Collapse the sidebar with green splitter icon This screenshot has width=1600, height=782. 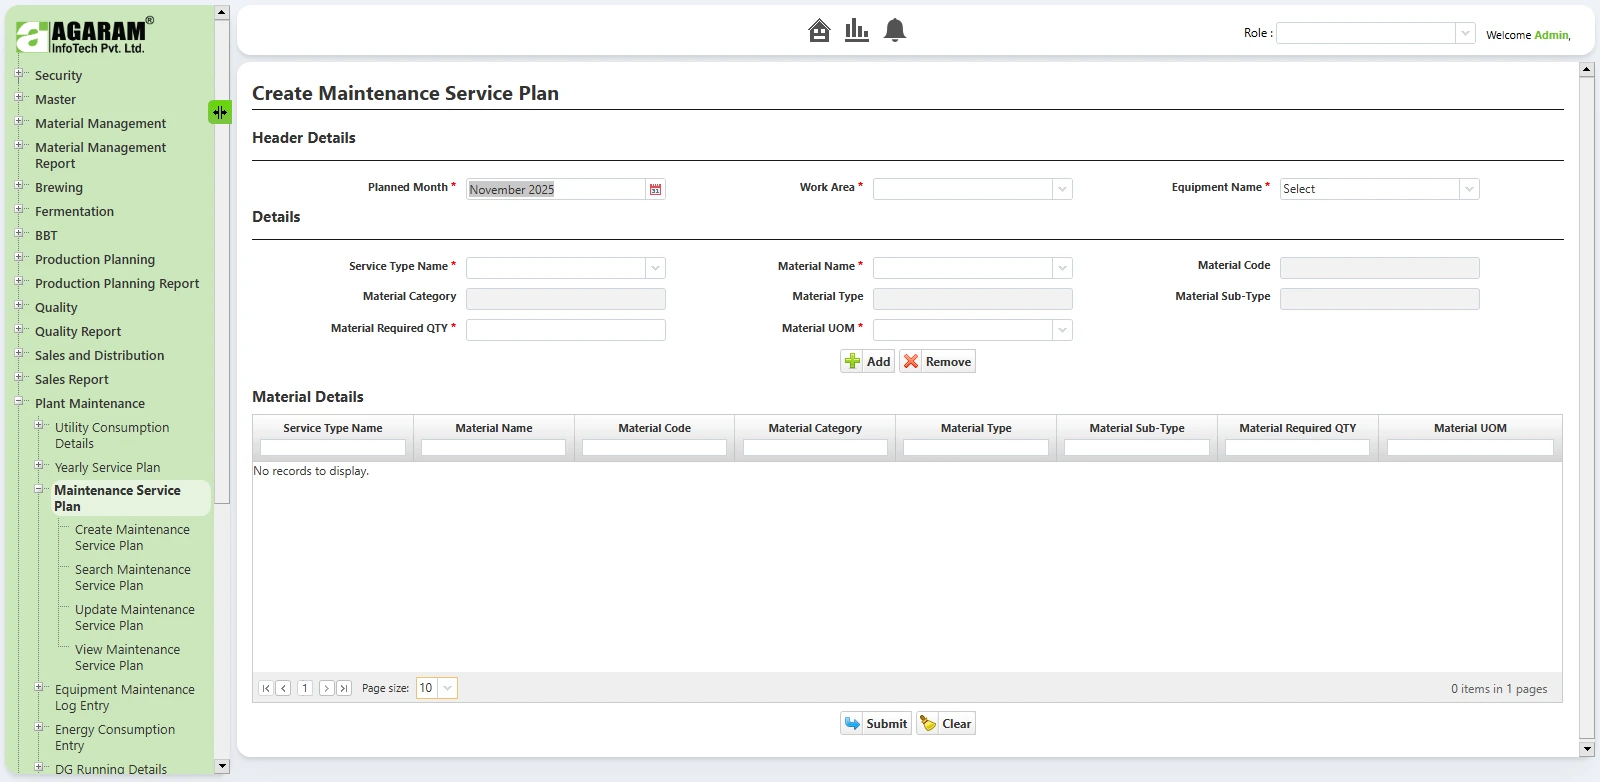pos(220,112)
